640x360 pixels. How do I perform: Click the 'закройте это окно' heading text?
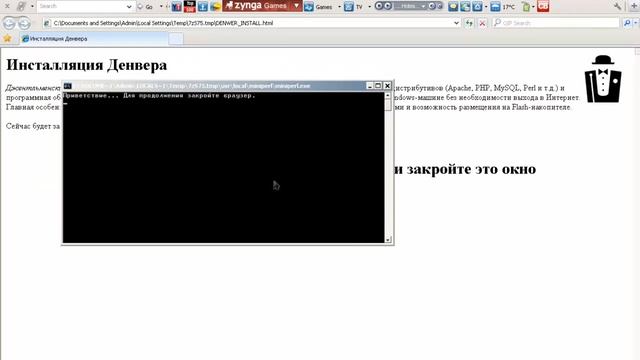[x=471, y=169]
